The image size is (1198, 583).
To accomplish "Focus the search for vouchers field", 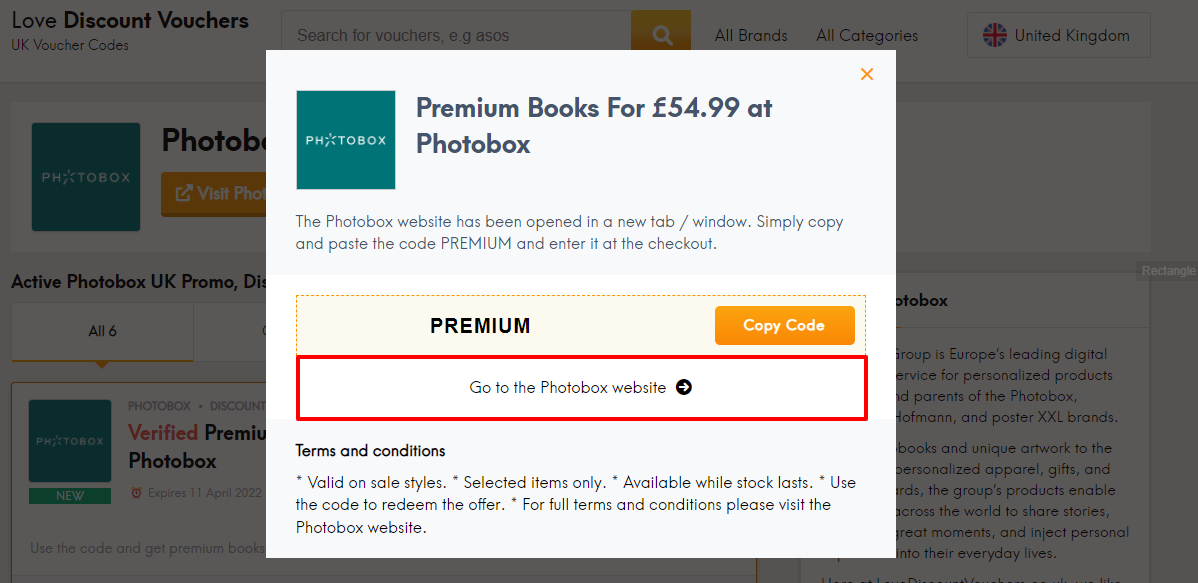I will click(456, 35).
